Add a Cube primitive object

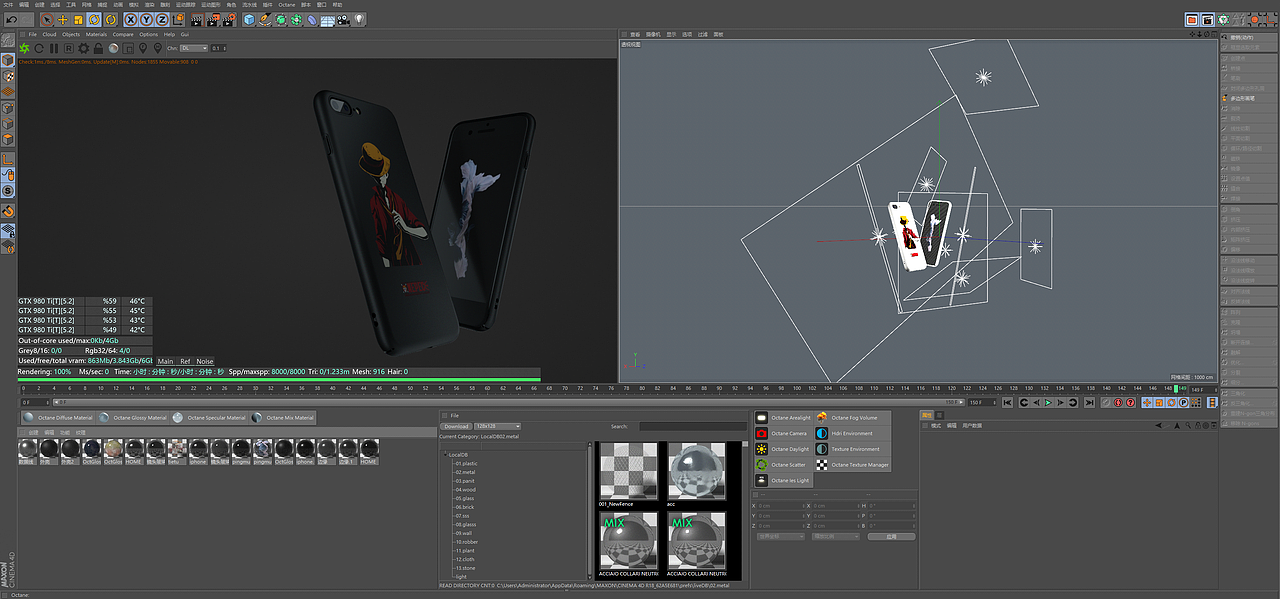coord(249,20)
